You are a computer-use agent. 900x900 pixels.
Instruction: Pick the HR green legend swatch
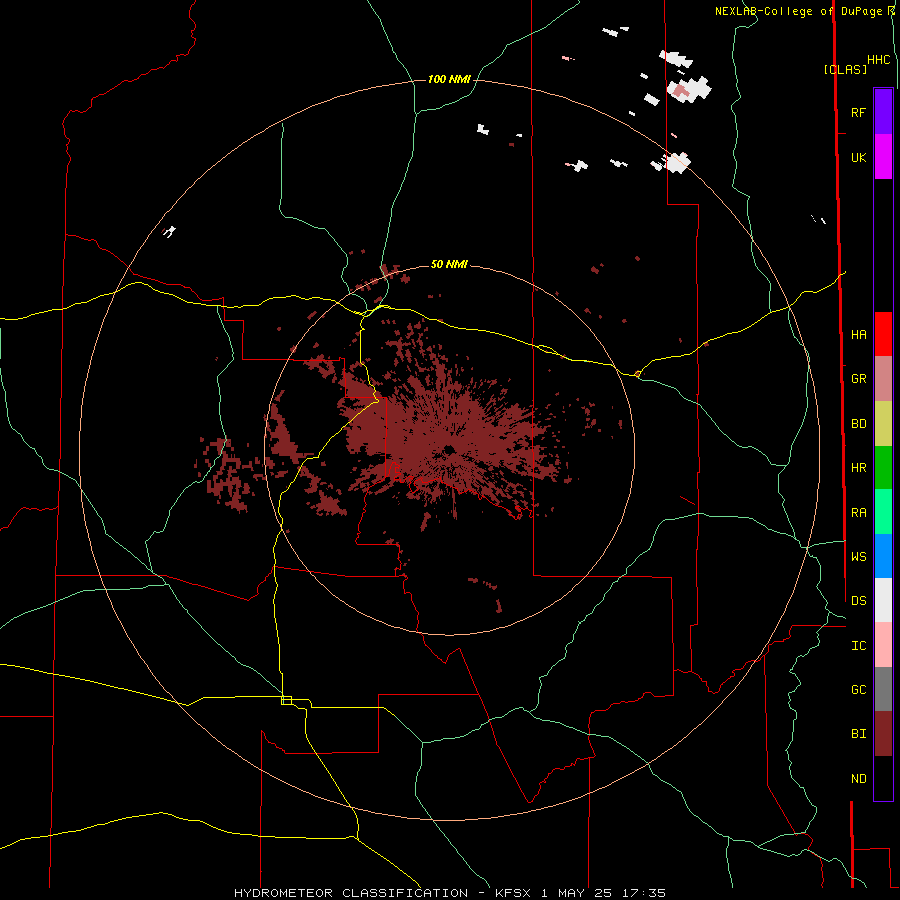click(883, 468)
